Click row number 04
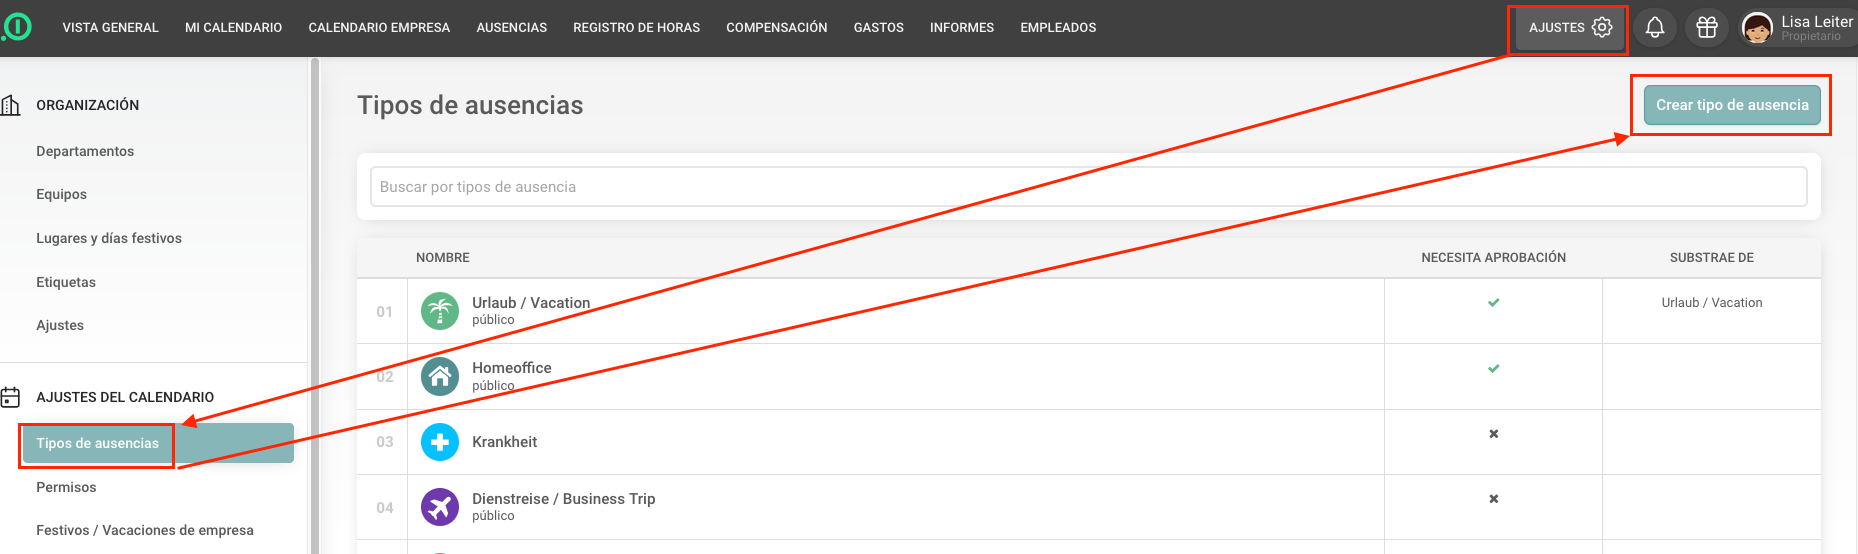 click(384, 507)
